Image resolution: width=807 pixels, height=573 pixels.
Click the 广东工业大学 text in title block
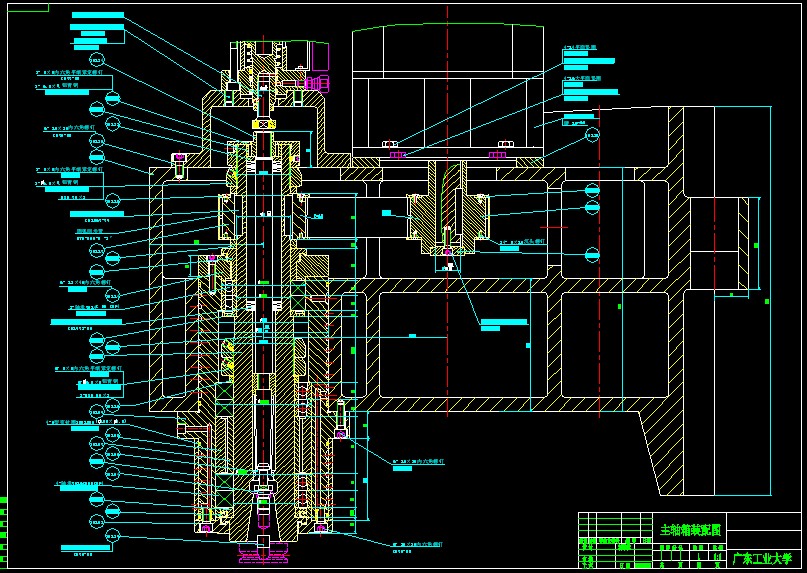(x=762, y=558)
